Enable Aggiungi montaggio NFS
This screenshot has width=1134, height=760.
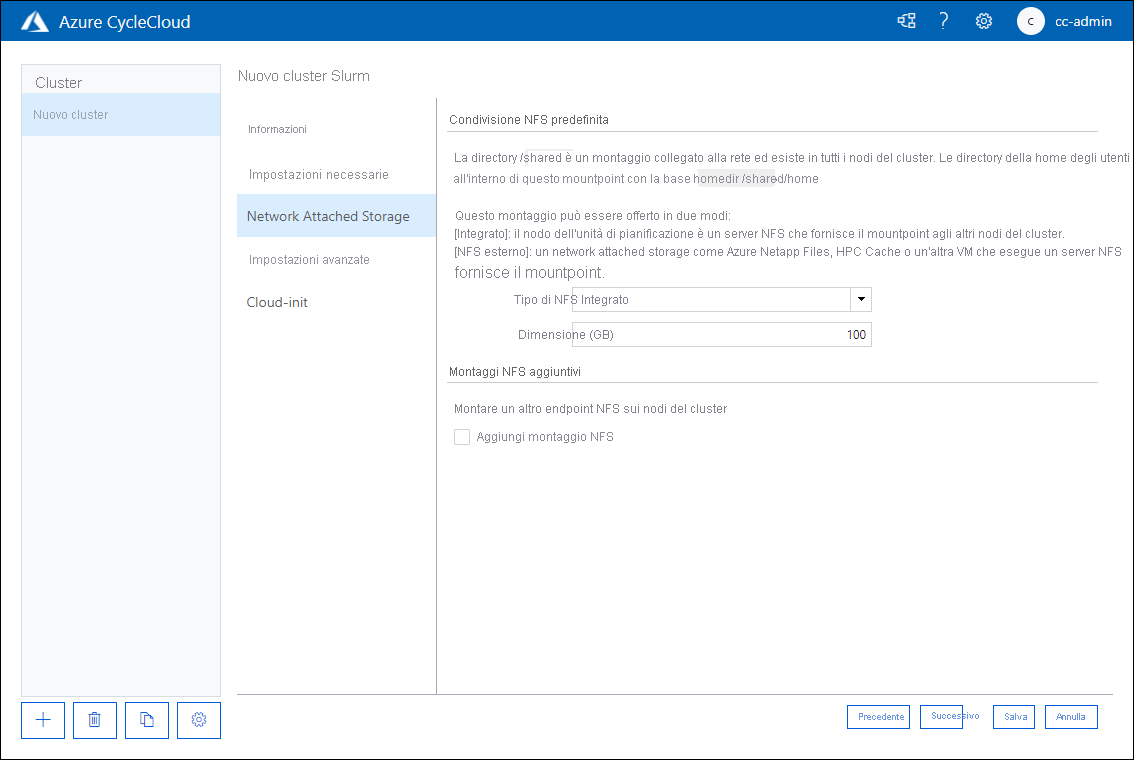pyautogui.click(x=461, y=437)
